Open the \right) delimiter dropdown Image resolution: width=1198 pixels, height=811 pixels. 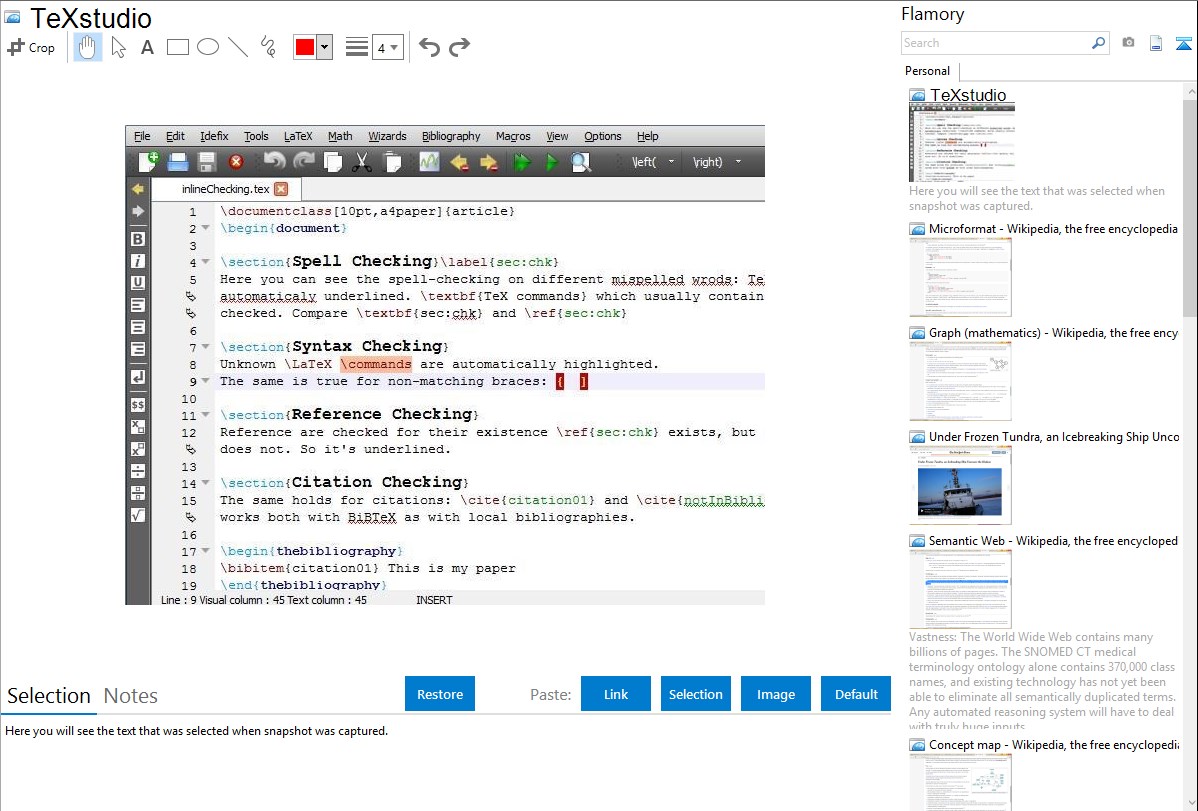click(738, 162)
